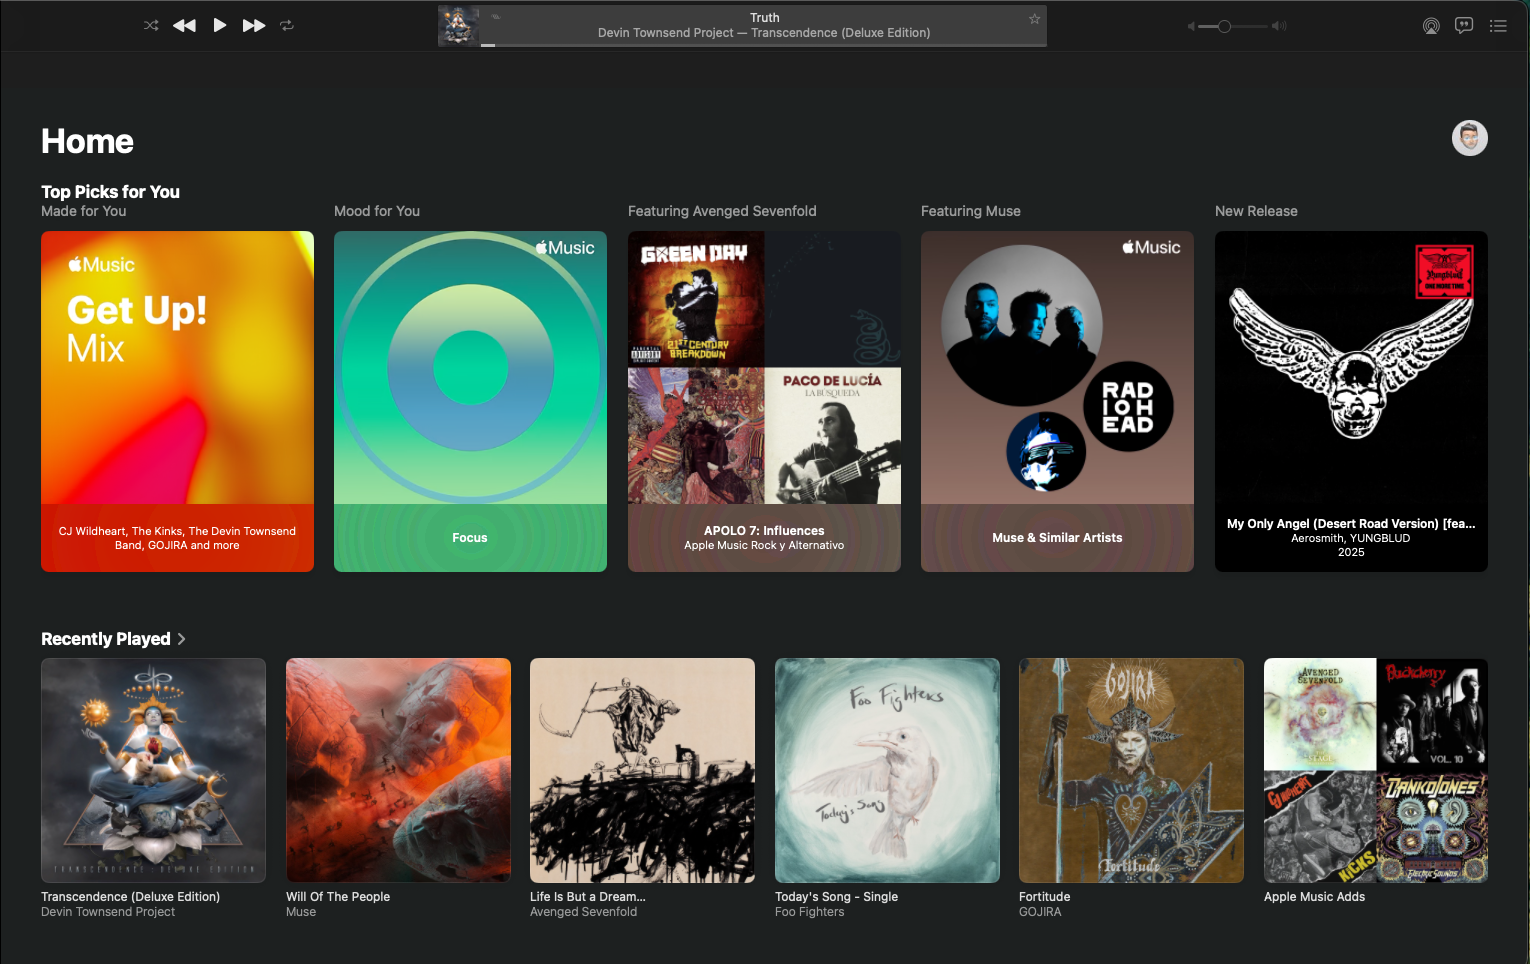Screen dimensions: 1530x964
Task: Toggle repeat mode
Action: point(287,26)
